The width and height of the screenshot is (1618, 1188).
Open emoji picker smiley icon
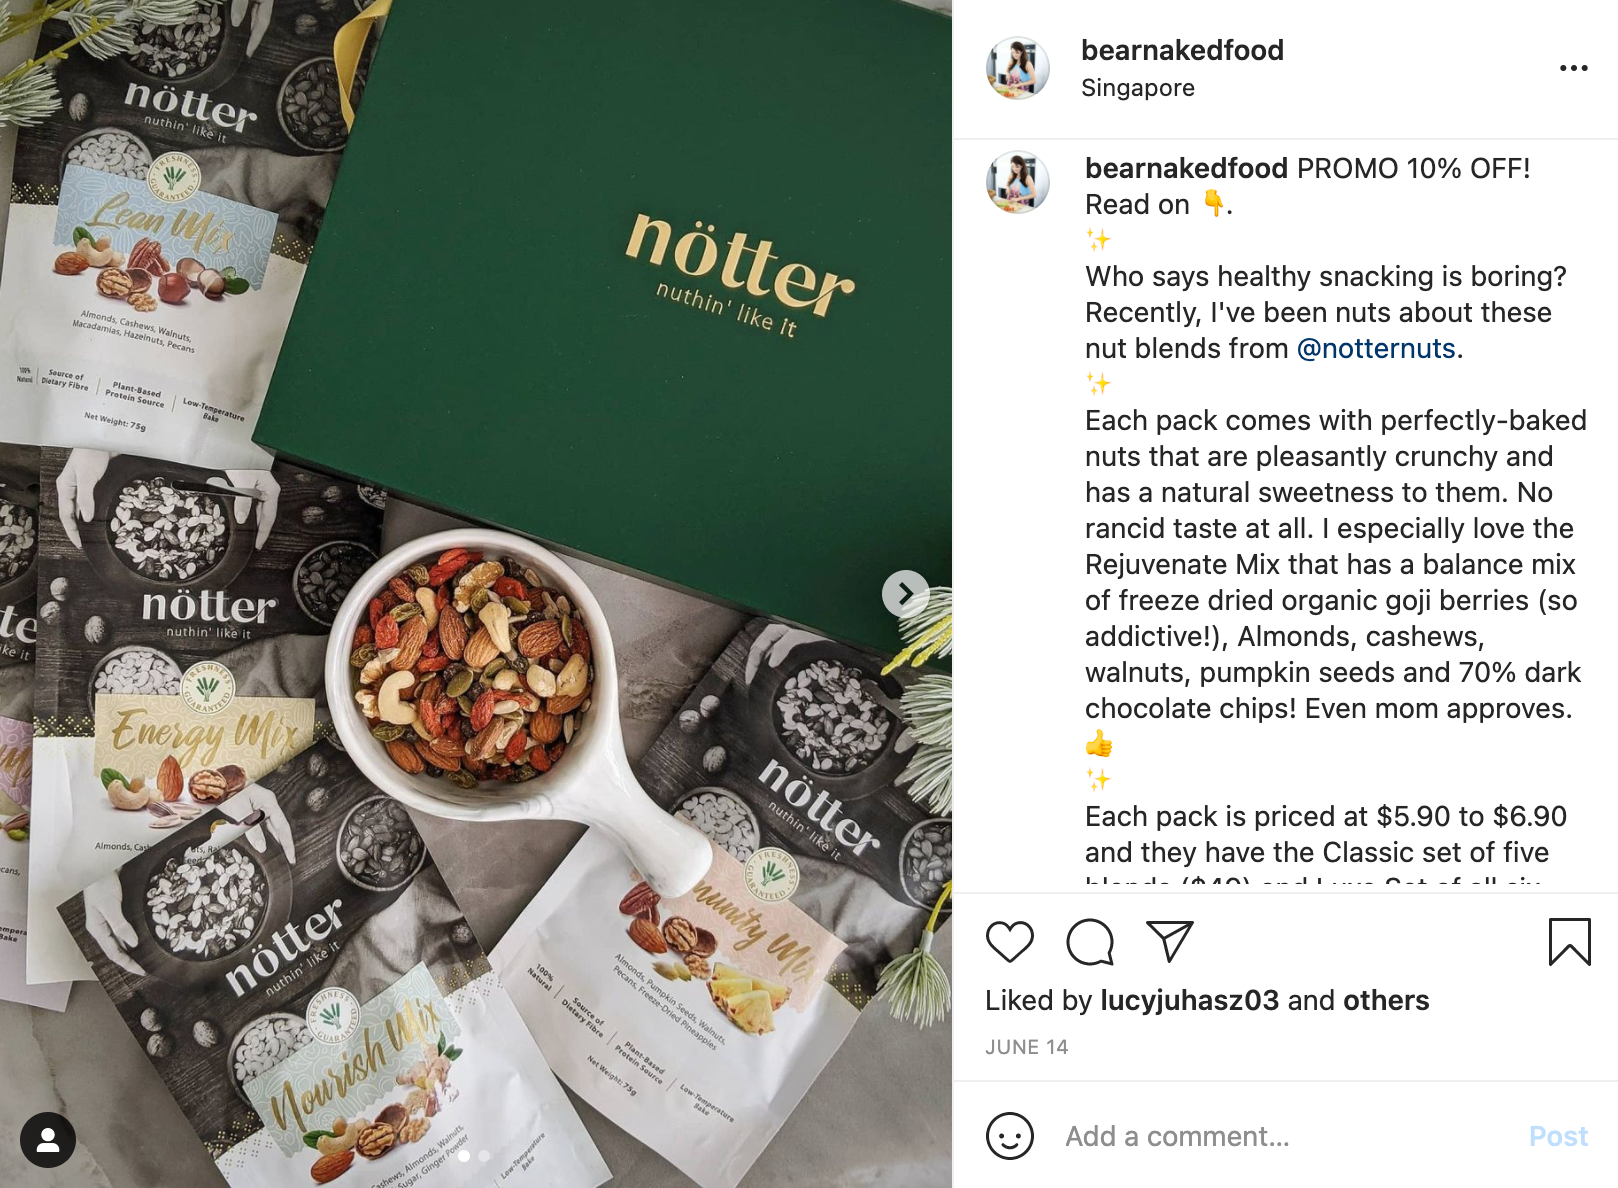1009,1136
